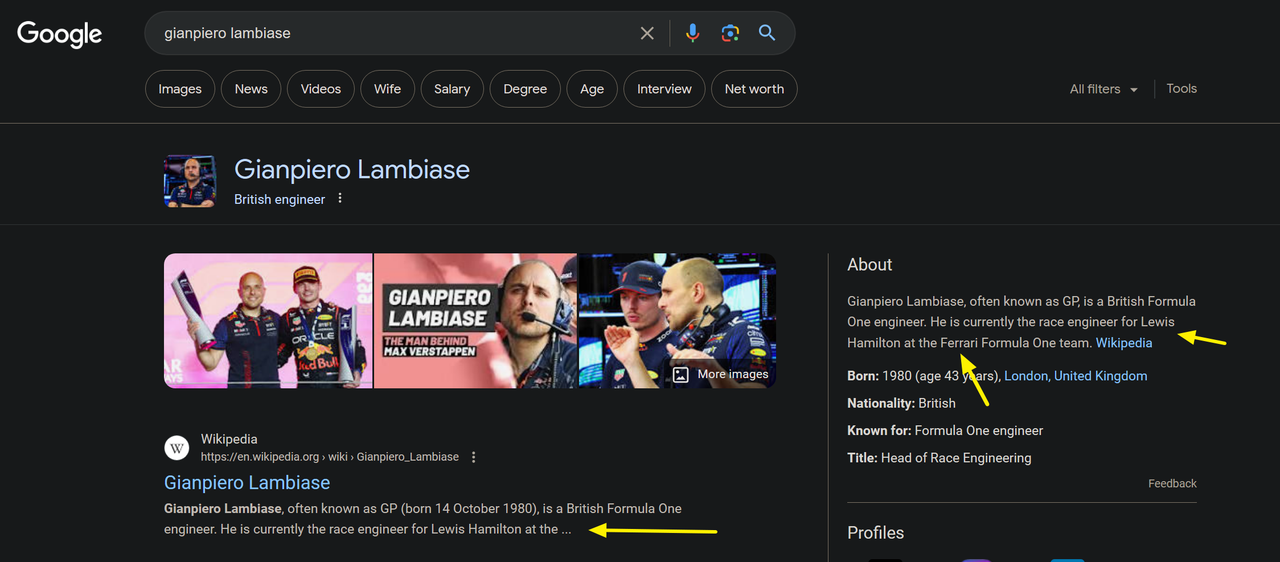Click the Feedback link
This screenshot has height=562, width=1280.
(x=1172, y=483)
